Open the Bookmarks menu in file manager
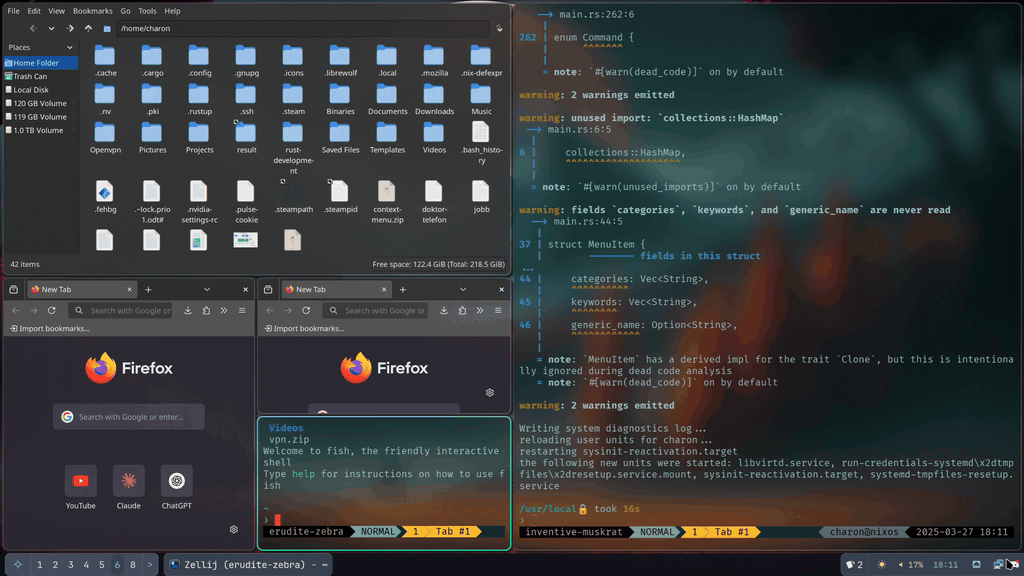Screen dimensions: 1024x576 point(91,11)
